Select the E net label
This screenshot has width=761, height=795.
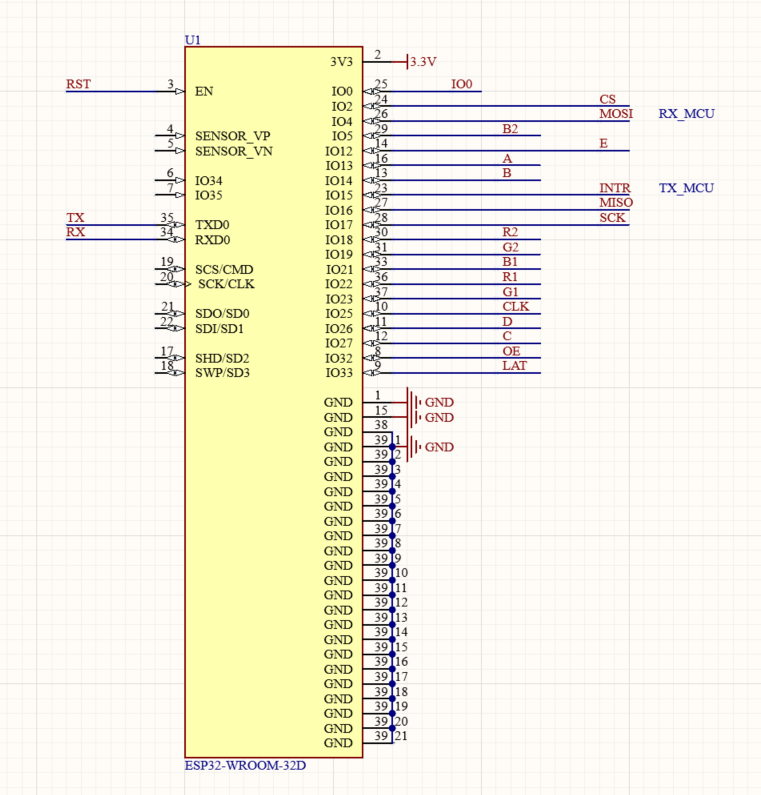[603, 143]
